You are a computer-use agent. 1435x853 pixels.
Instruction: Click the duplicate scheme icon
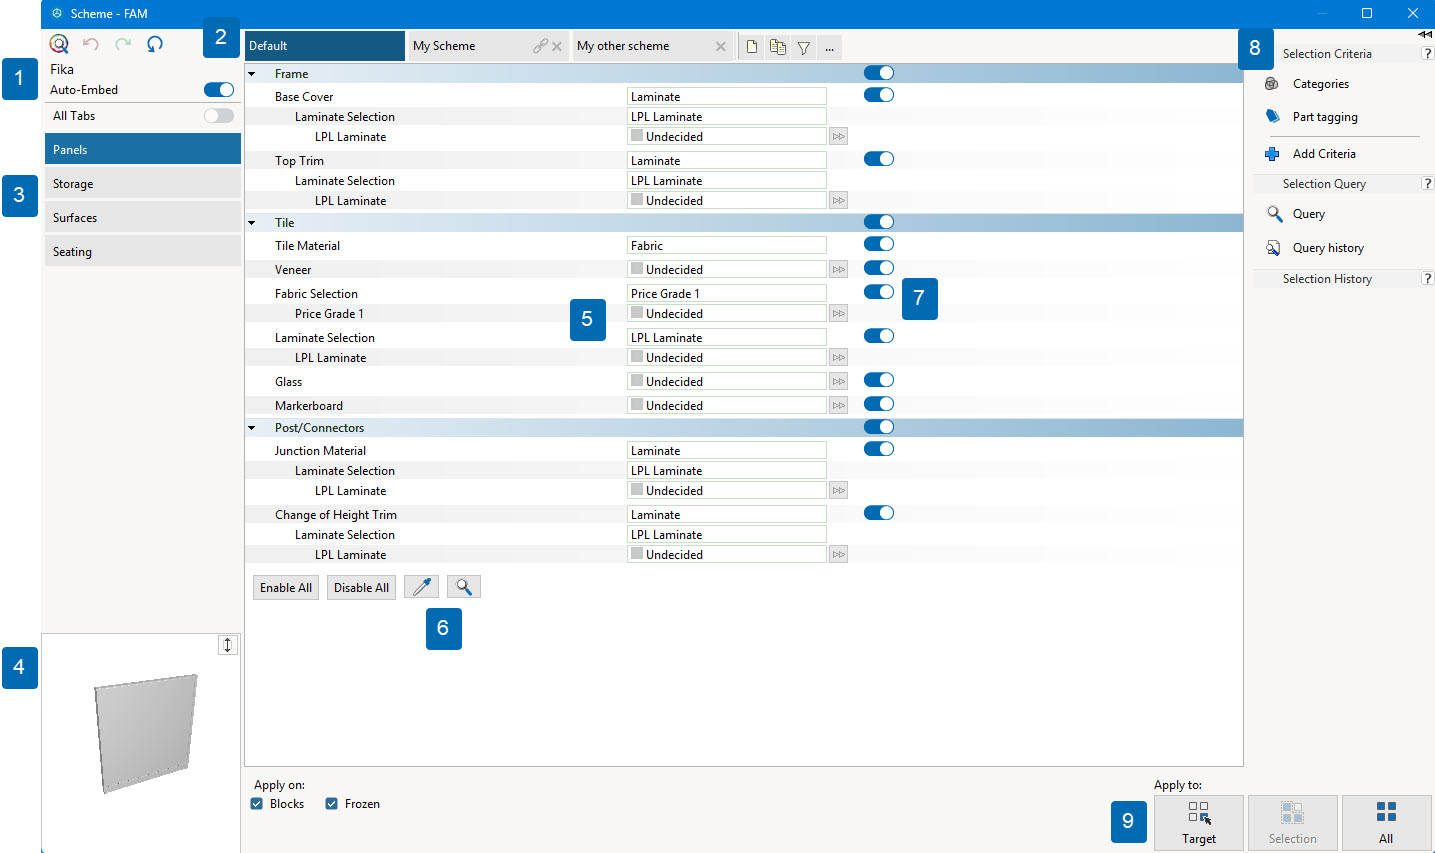[x=778, y=47]
